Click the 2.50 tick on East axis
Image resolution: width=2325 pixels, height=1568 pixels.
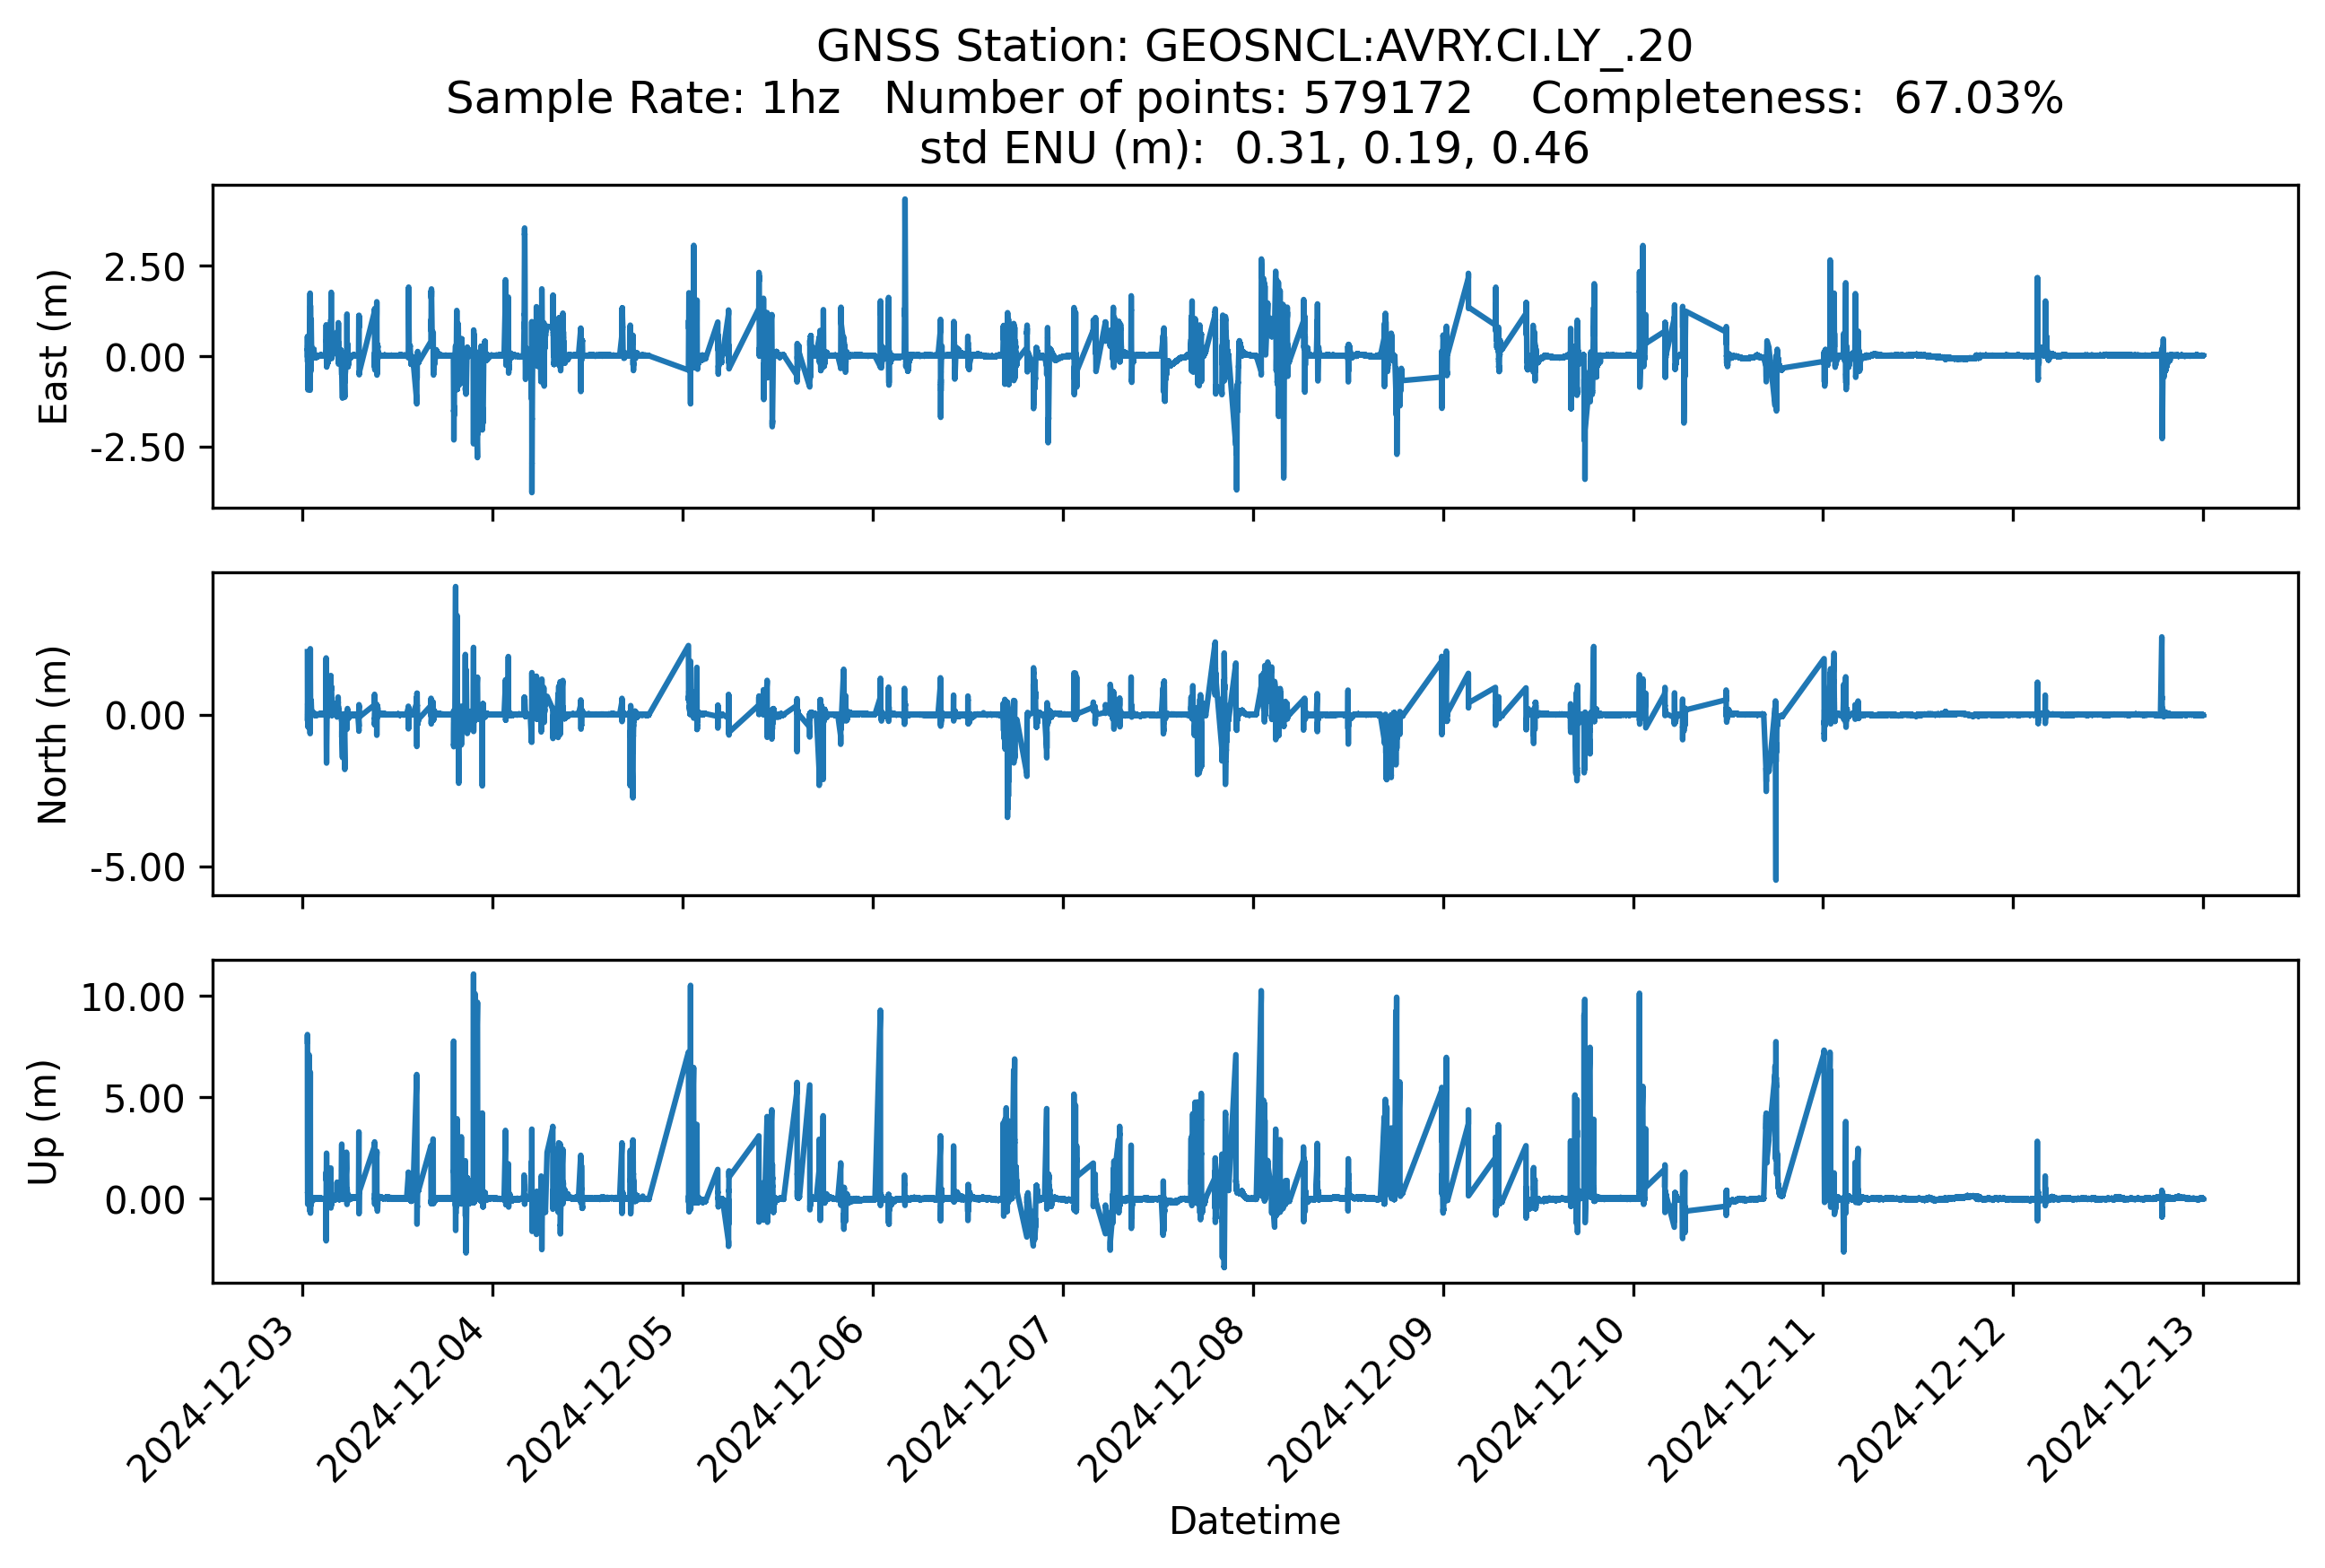(145, 268)
